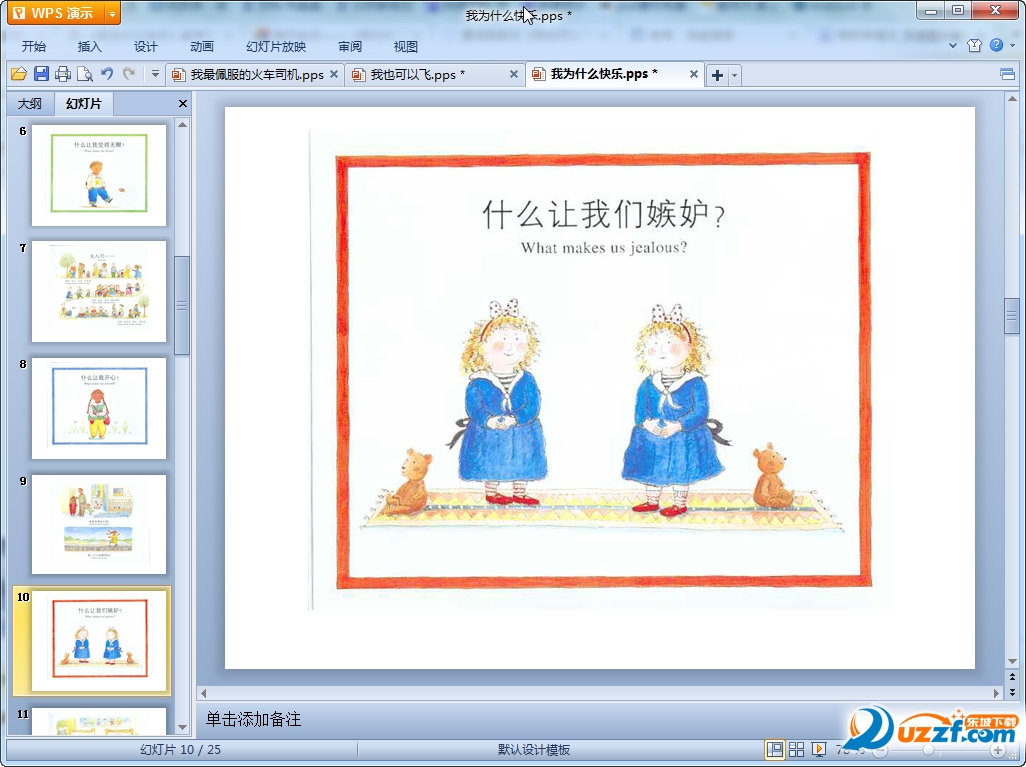Image resolution: width=1026 pixels, height=767 pixels.
Task: Click the skin (shirt) icon
Action: click(974, 46)
